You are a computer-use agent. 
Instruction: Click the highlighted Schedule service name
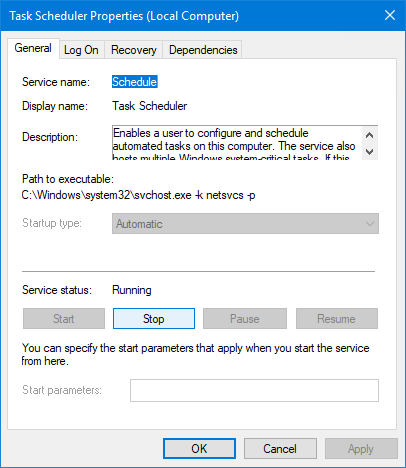[135, 82]
